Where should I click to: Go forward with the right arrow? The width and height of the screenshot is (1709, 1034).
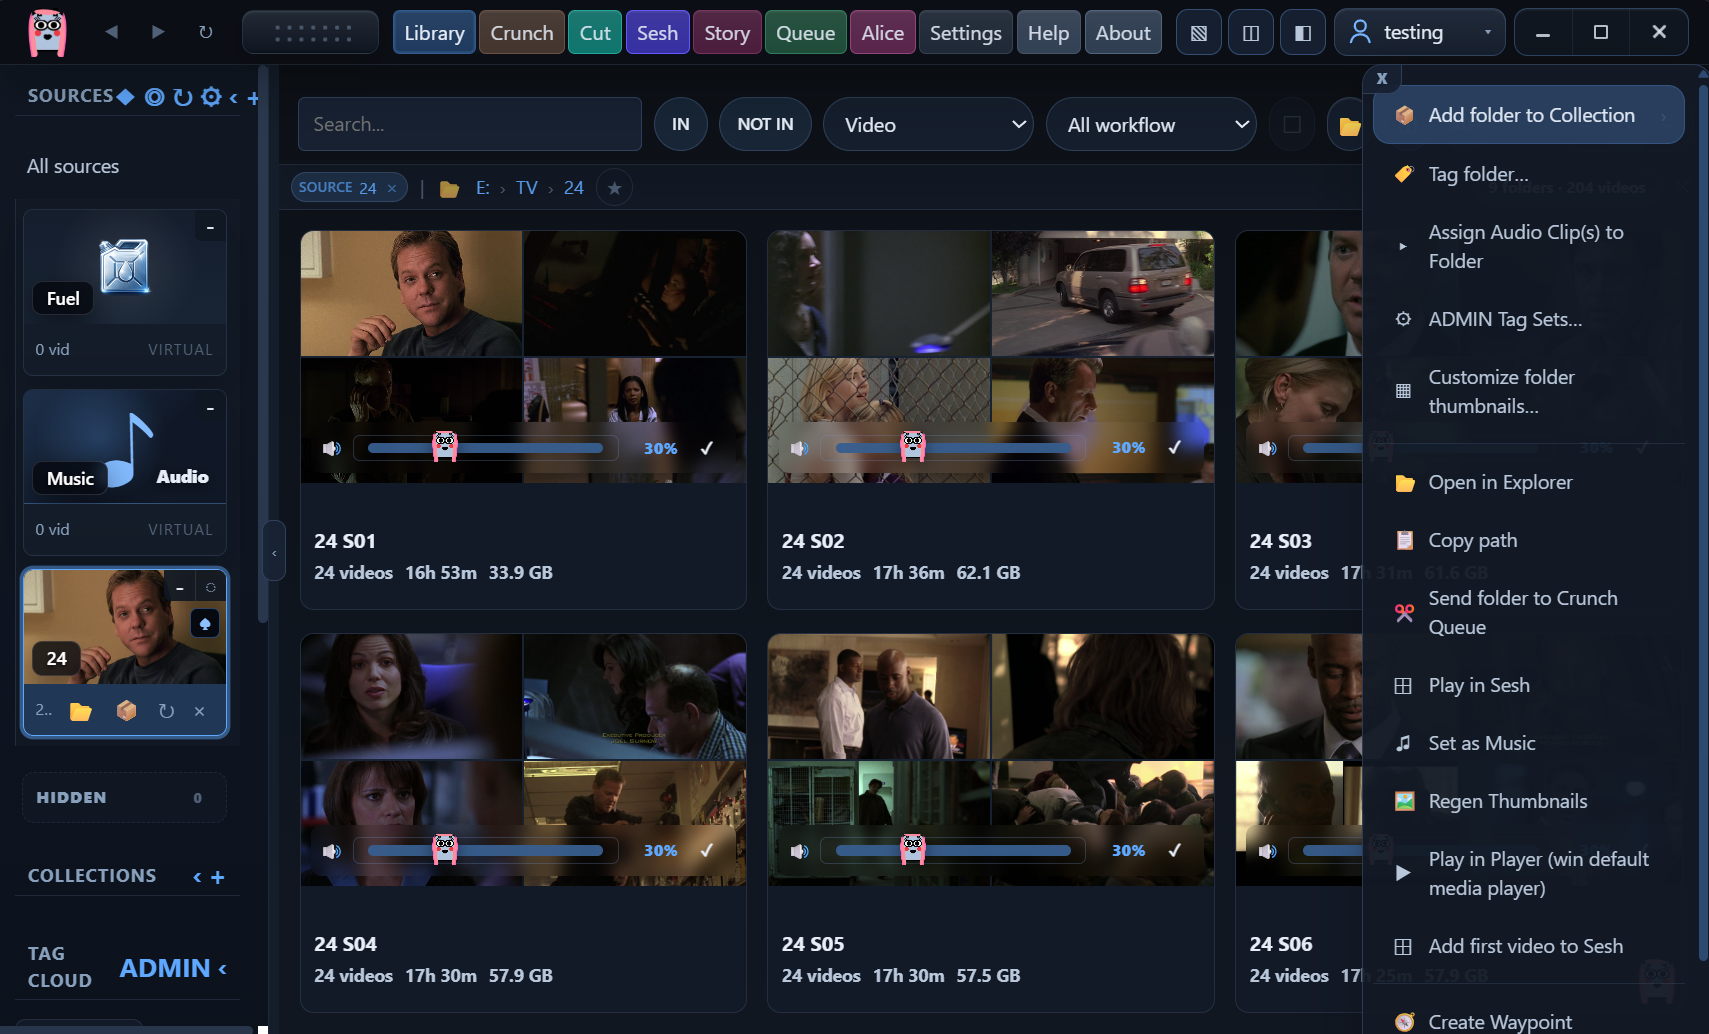[158, 32]
